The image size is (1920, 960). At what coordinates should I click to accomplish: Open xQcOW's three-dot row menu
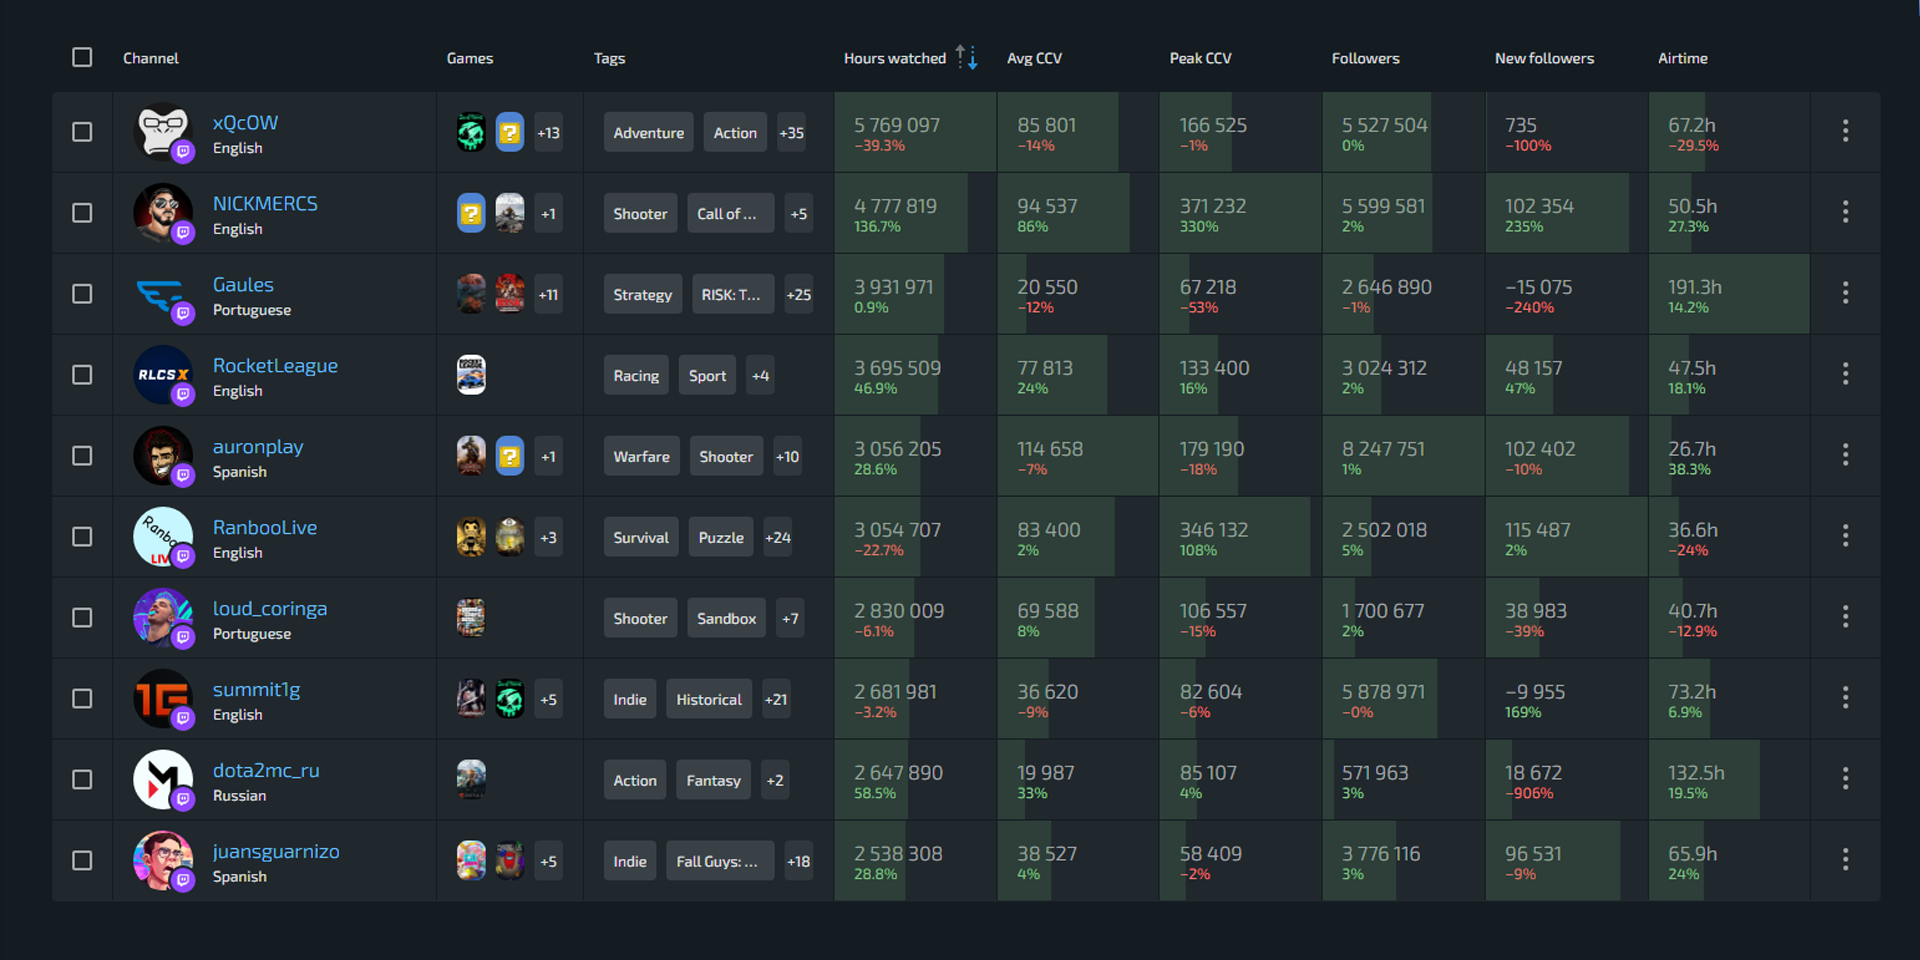(1845, 131)
